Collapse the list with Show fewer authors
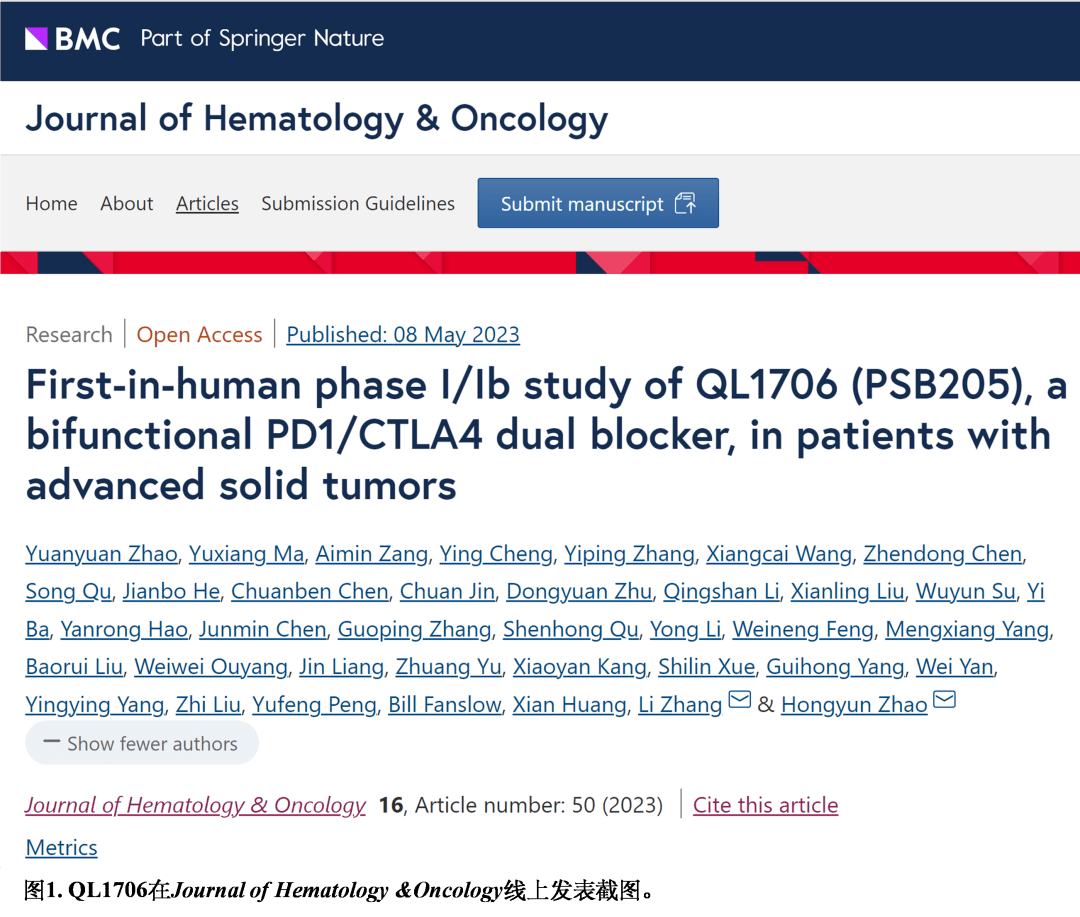Image resolution: width=1080 pixels, height=917 pixels. [141, 744]
